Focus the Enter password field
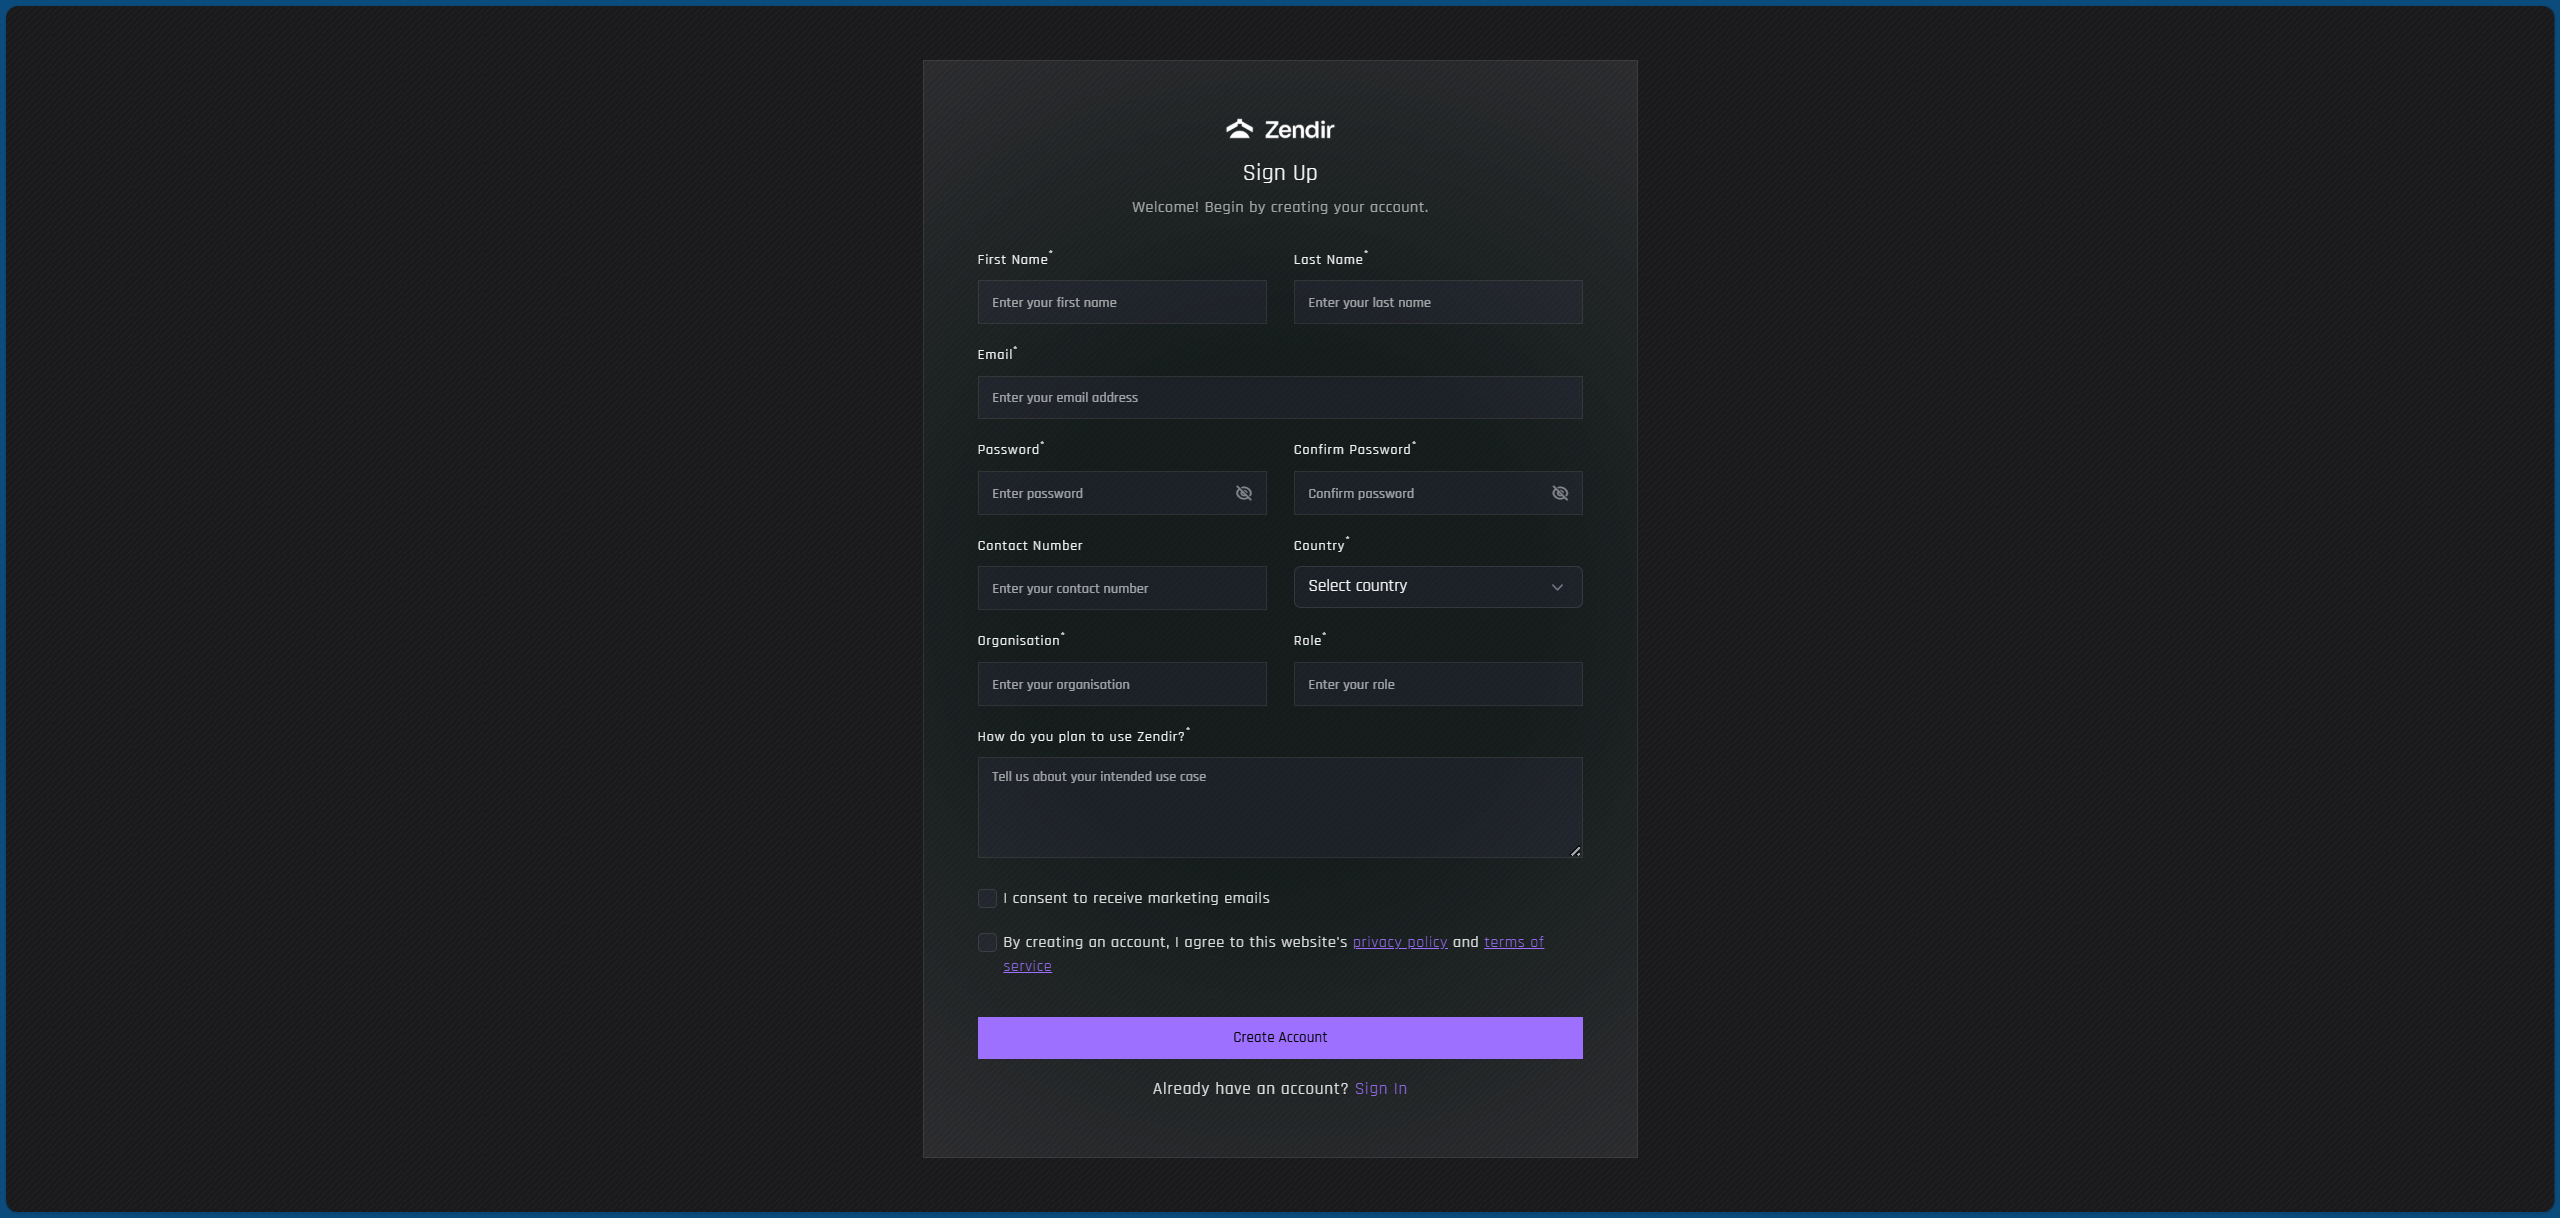Viewport: 2560px width, 1218px height. click(1100, 493)
